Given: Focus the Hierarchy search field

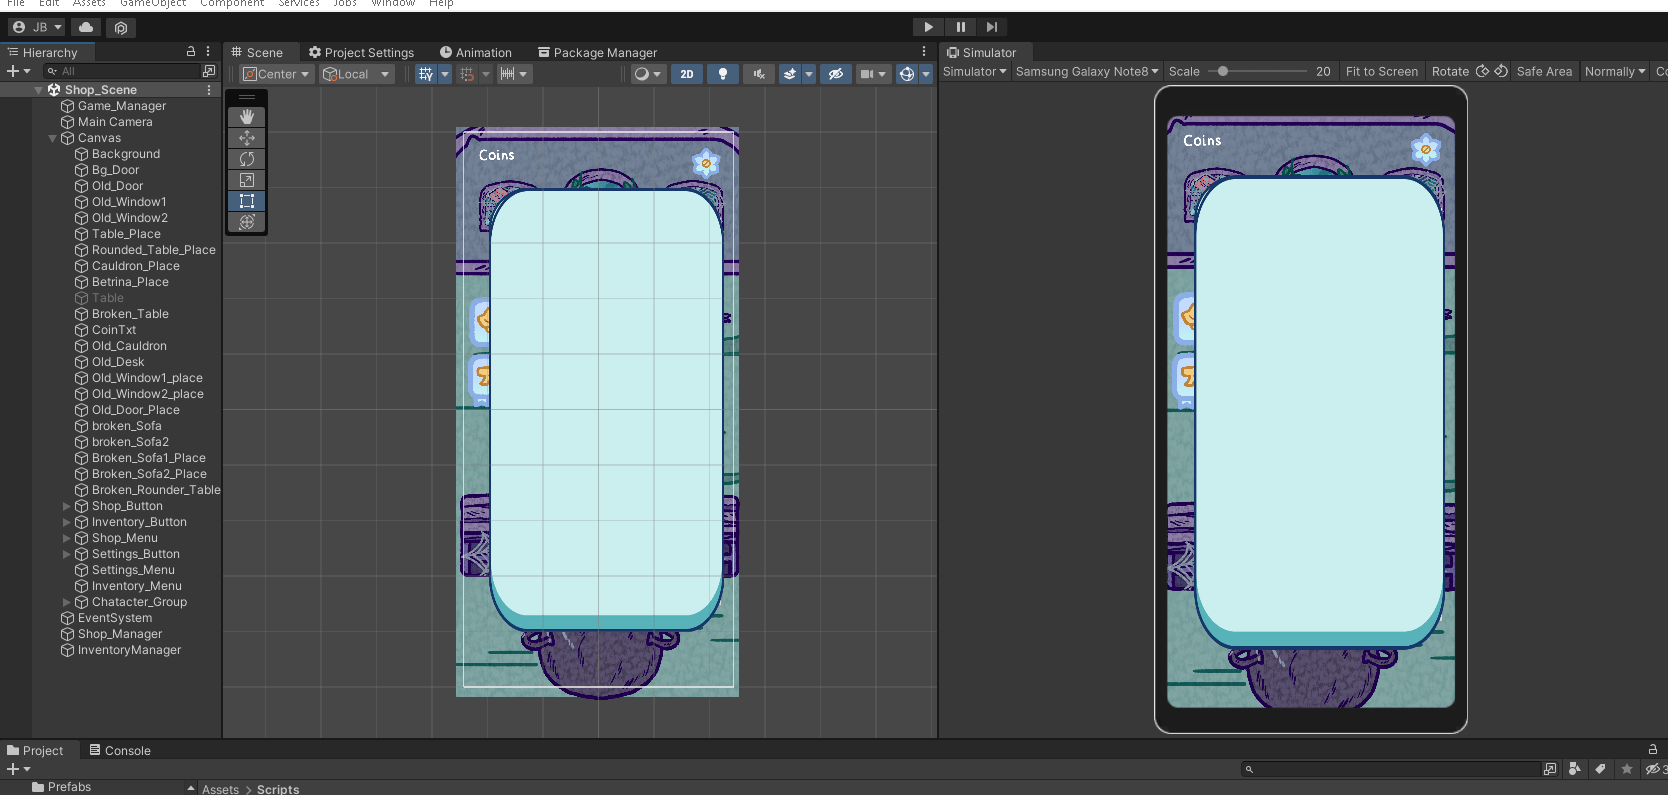Looking at the screenshot, I should pos(122,71).
